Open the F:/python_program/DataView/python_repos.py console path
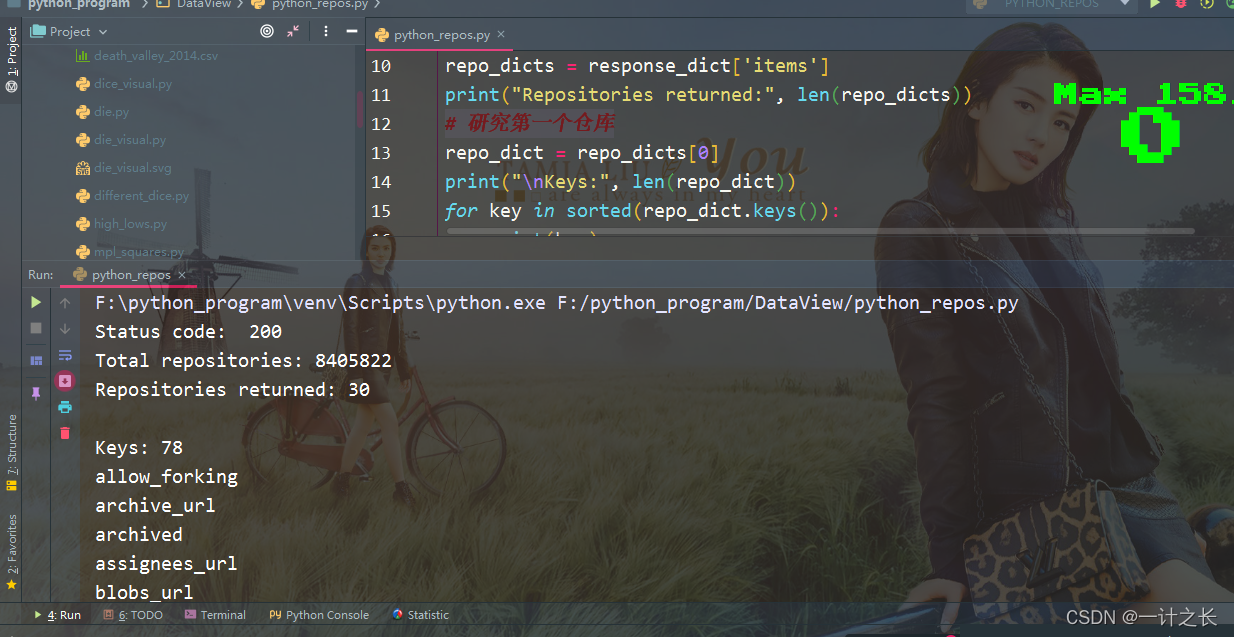This screenshot has width=1234, height=637. tap(788, 303)
